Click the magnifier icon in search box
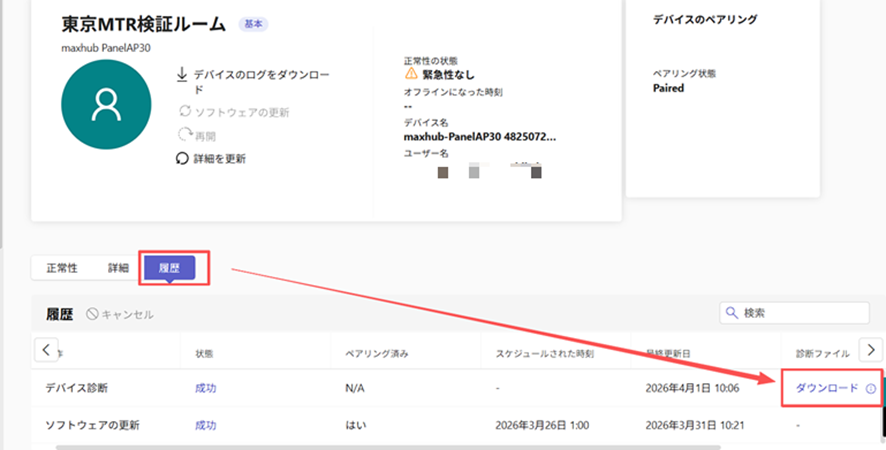The image size is (886, 450). tap(733, 313)
